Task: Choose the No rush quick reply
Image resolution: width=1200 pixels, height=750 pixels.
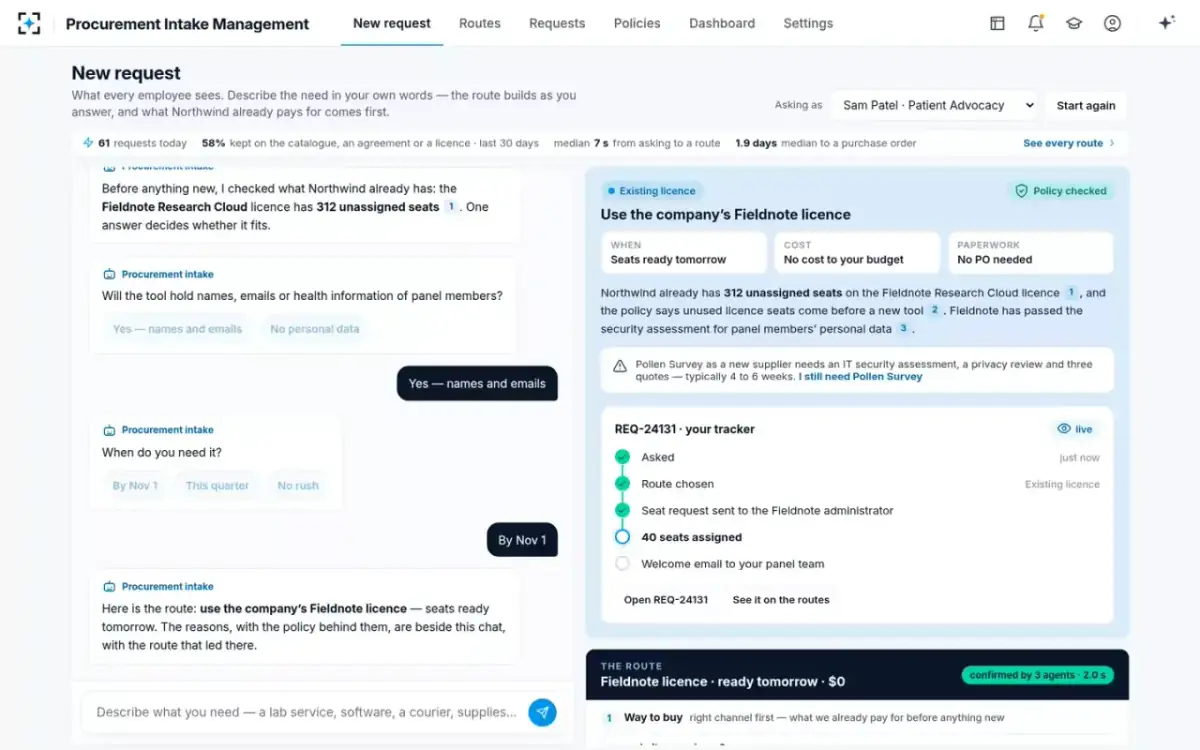Action: click(x=298, y=486)
